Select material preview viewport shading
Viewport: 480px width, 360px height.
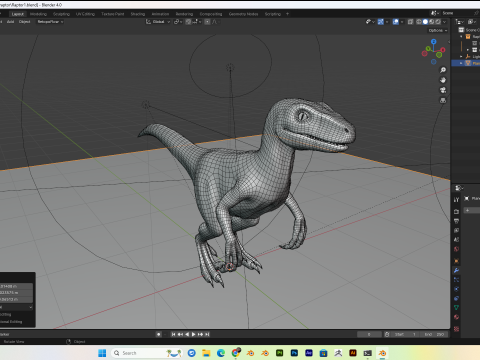[431, 22]
